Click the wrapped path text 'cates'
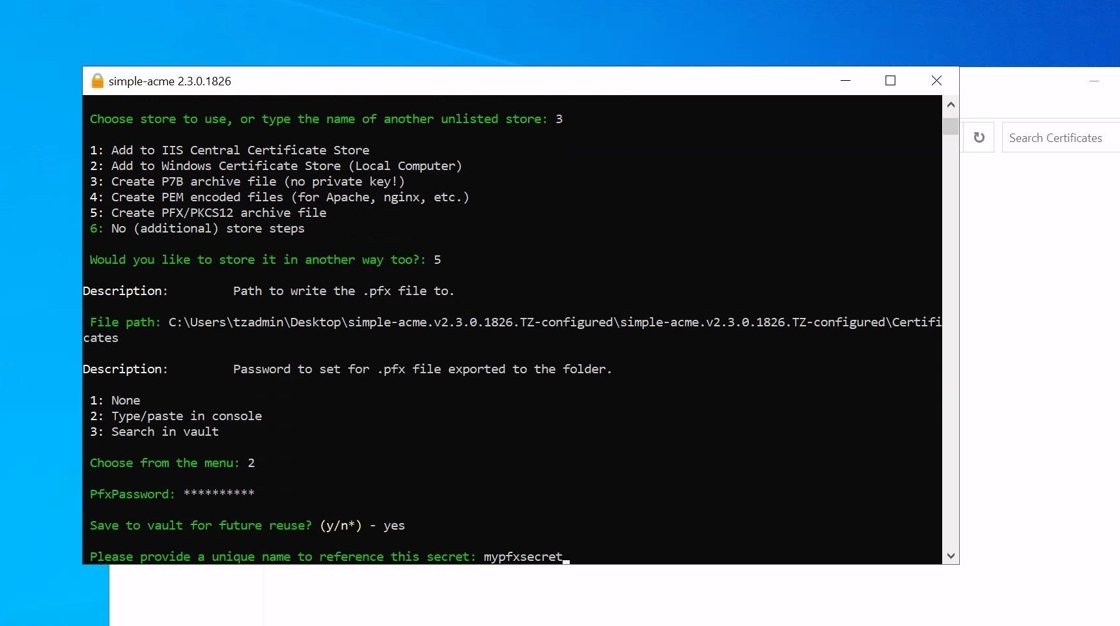This screenshot has width=1120, height=626. [x=101, y=338]
